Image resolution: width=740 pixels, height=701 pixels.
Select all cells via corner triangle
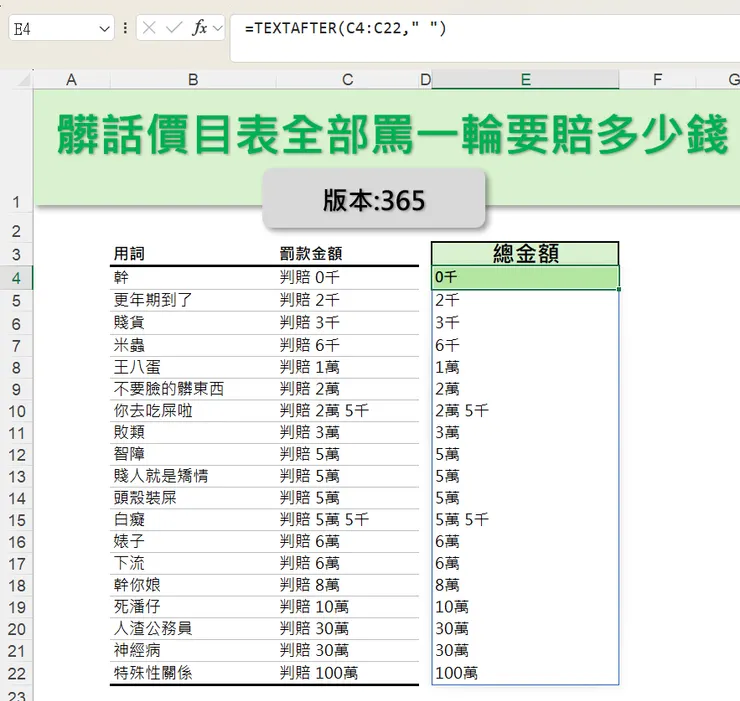pos(25,80)
